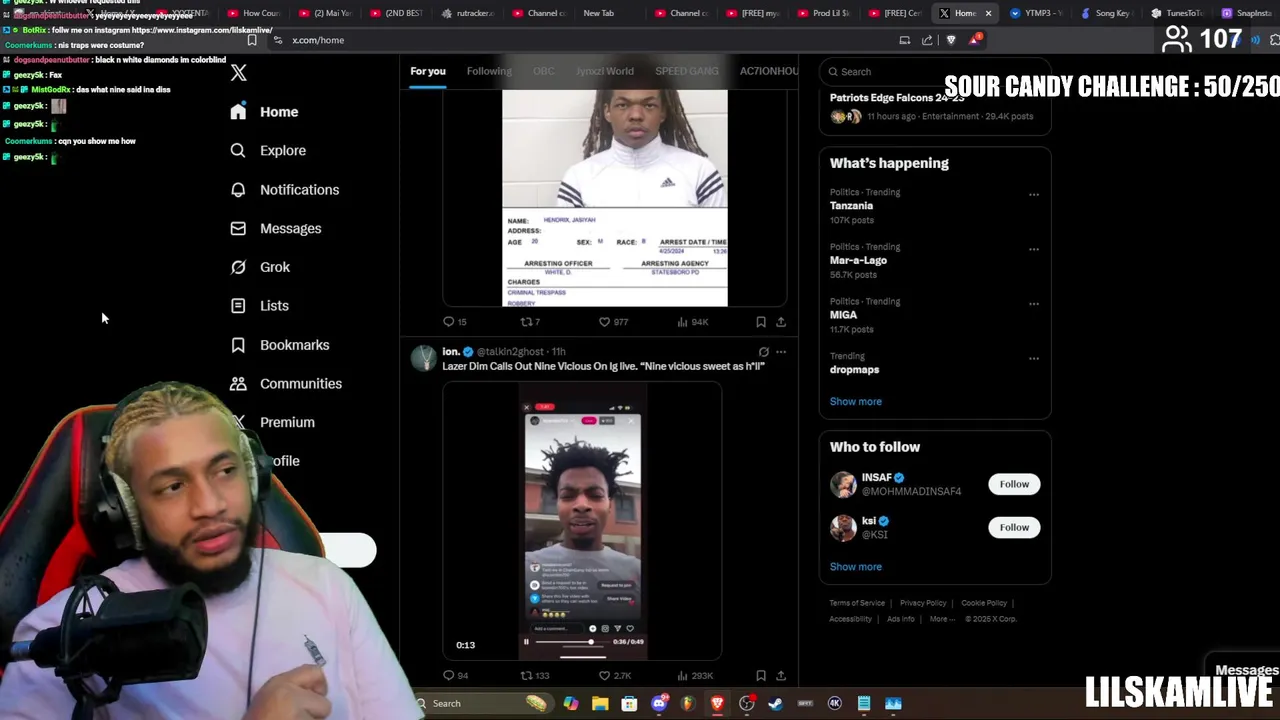Screen dimensions: 1280x720
Task: Like the post with 977 likes
Action: pos(613,322)
